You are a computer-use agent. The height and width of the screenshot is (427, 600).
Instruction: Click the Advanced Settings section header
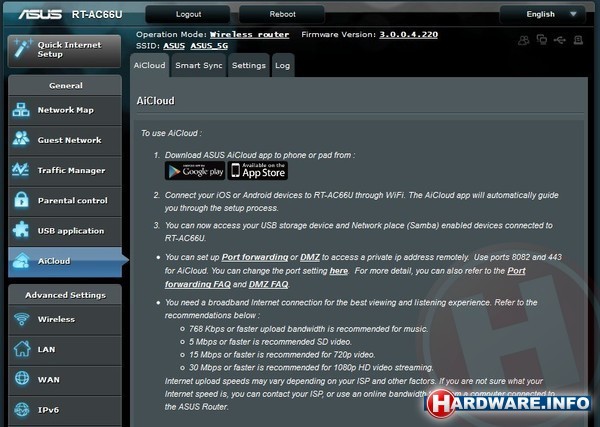tap(65, 295)
